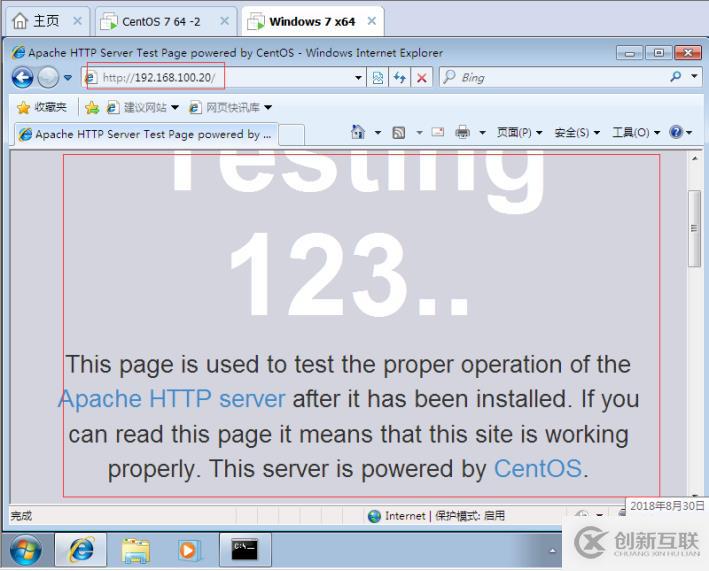
Task: Stop page loading with red X
Action: point(422,78)
